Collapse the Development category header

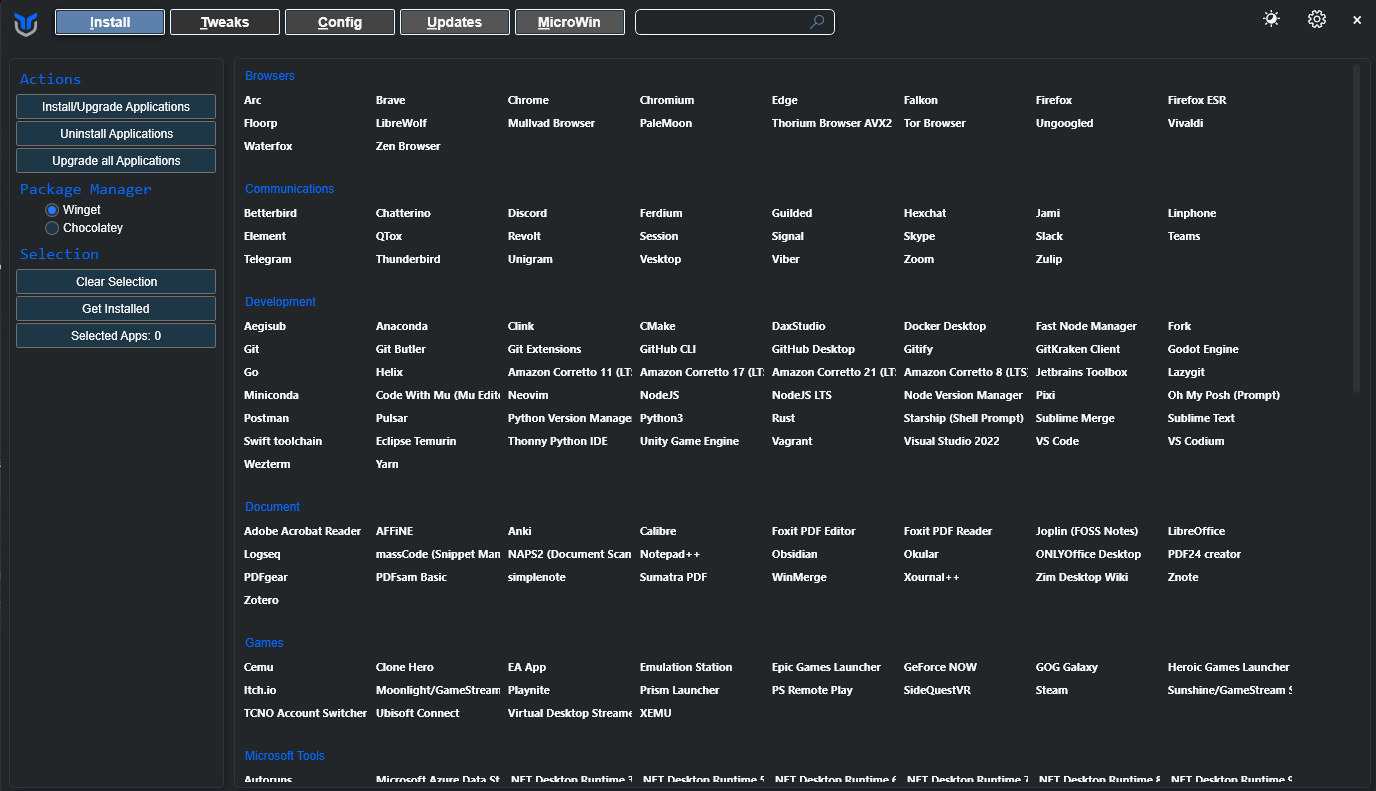[280, 302]
